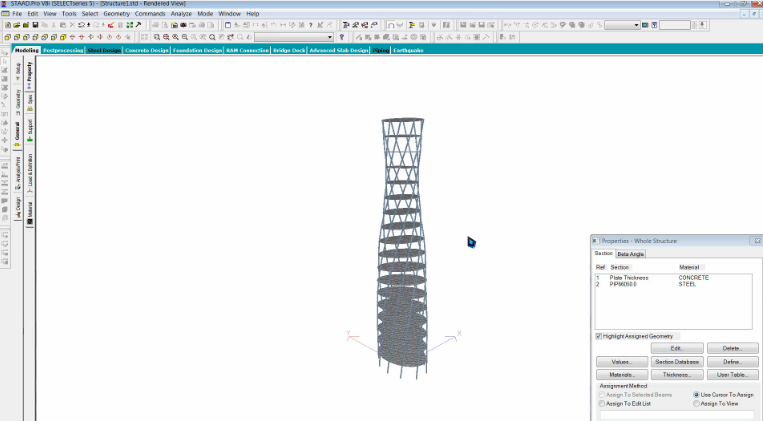Click the second magnifier zoom icon
This screenshot has height=421, width=763.
[166, 37]
